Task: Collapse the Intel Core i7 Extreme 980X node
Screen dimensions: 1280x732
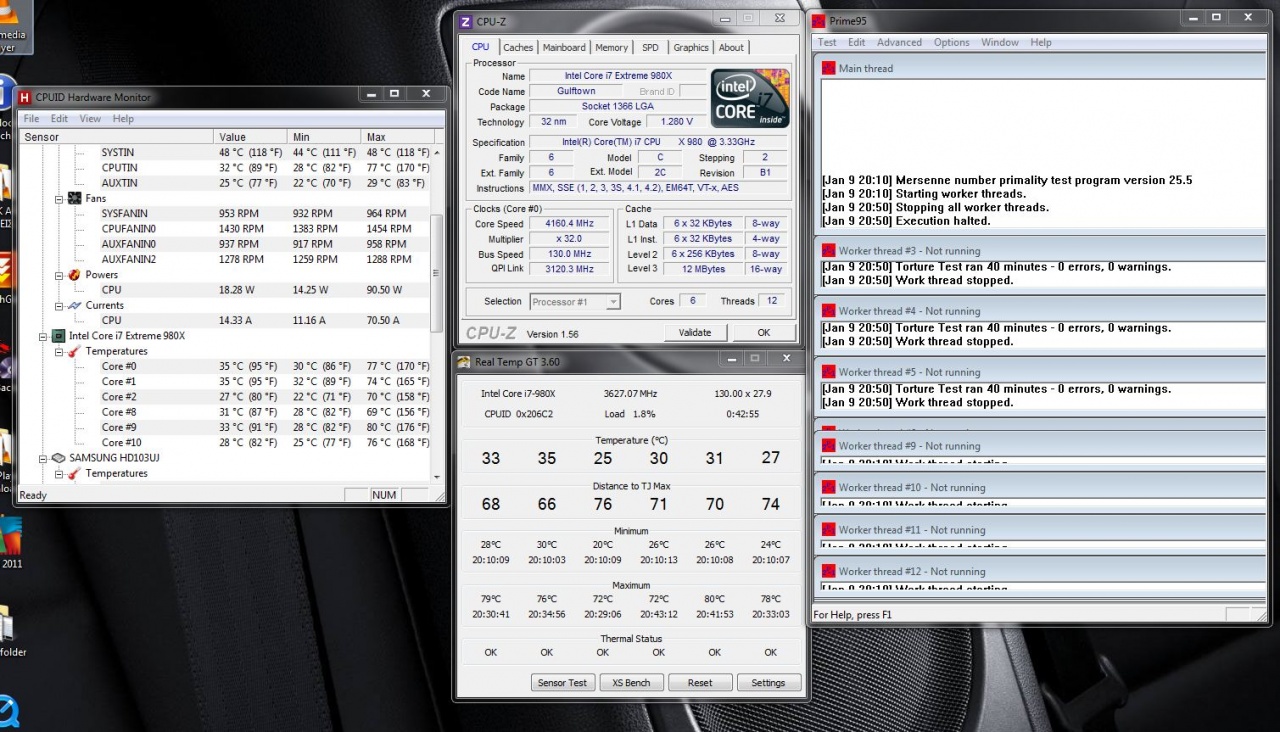Action: [43, 336]
